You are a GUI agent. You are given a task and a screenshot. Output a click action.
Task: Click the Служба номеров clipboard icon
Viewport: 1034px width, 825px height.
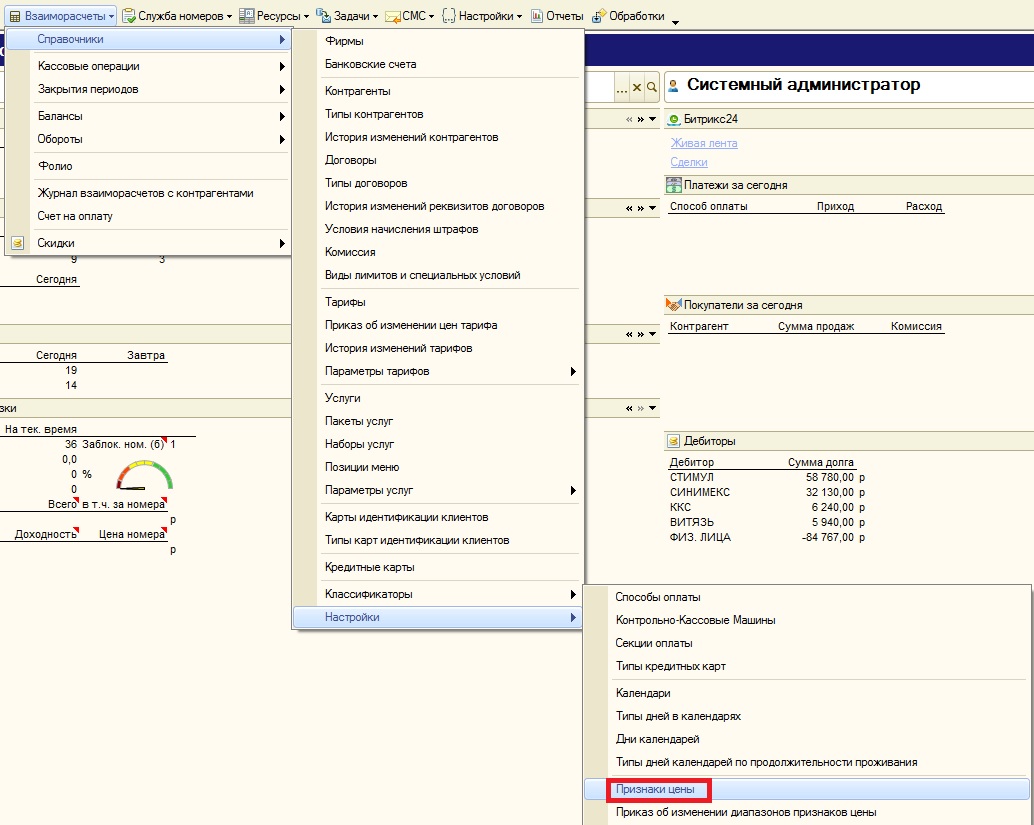129,16
